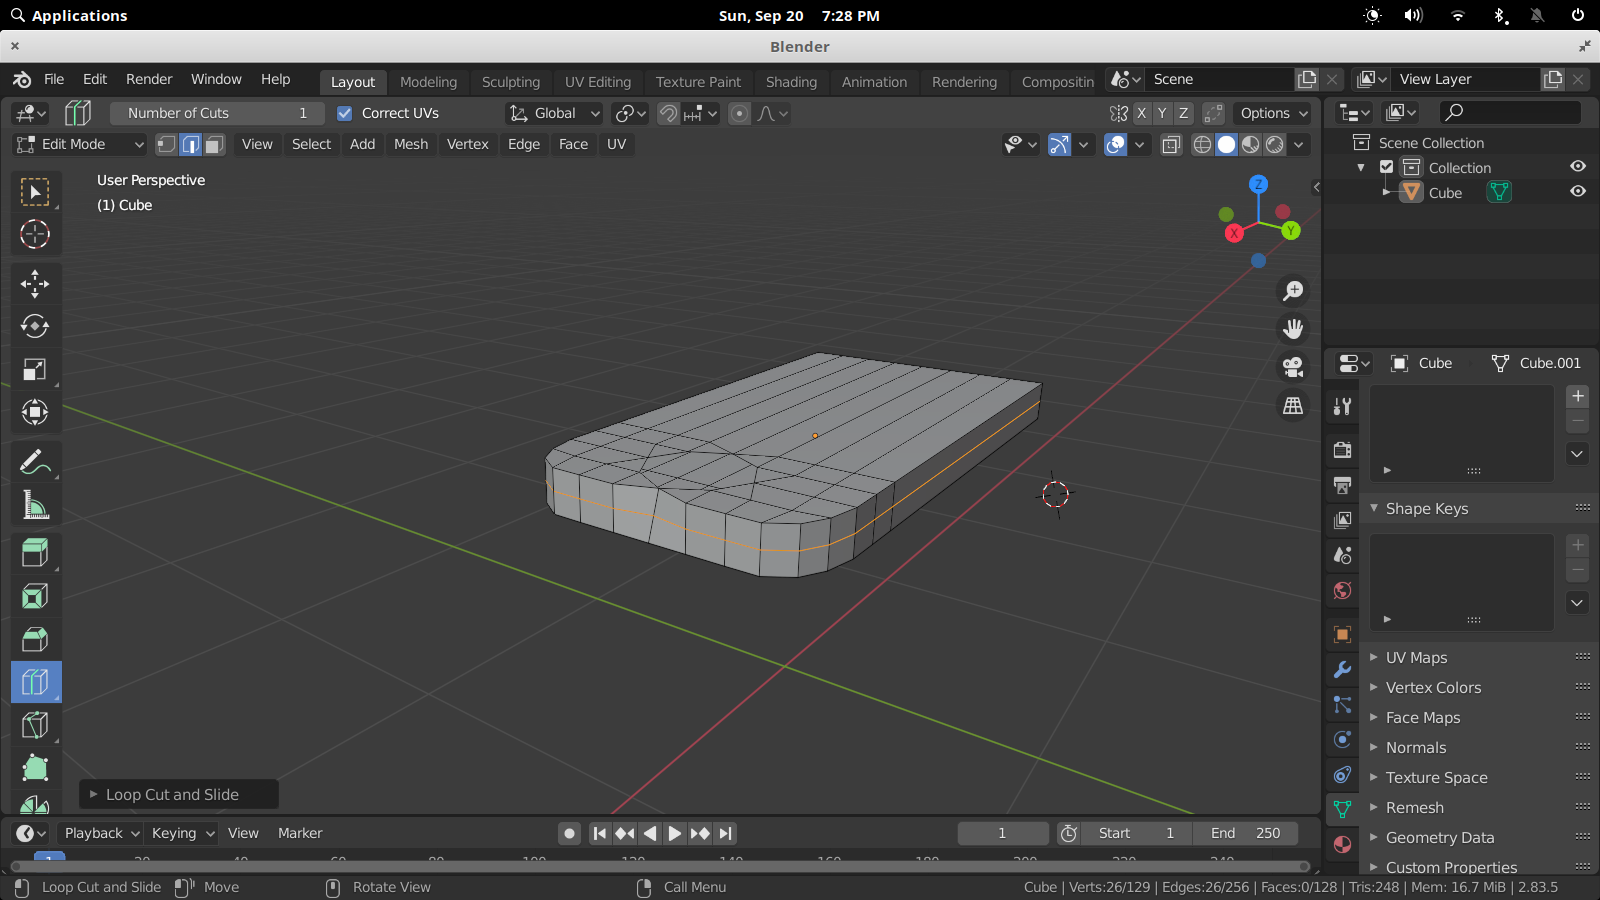The width and height of the screenshot is (1600, 900).
Task: Switch perspective/orthographic with the grid gizmo
Action: [x=1293, y=405]
